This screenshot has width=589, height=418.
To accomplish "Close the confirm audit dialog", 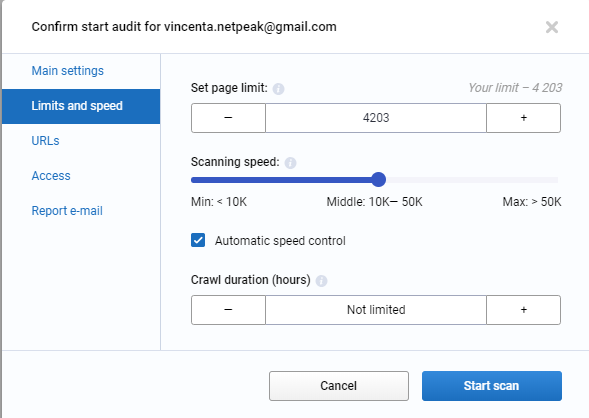I will pyautogui.click(x=552, y=27).
